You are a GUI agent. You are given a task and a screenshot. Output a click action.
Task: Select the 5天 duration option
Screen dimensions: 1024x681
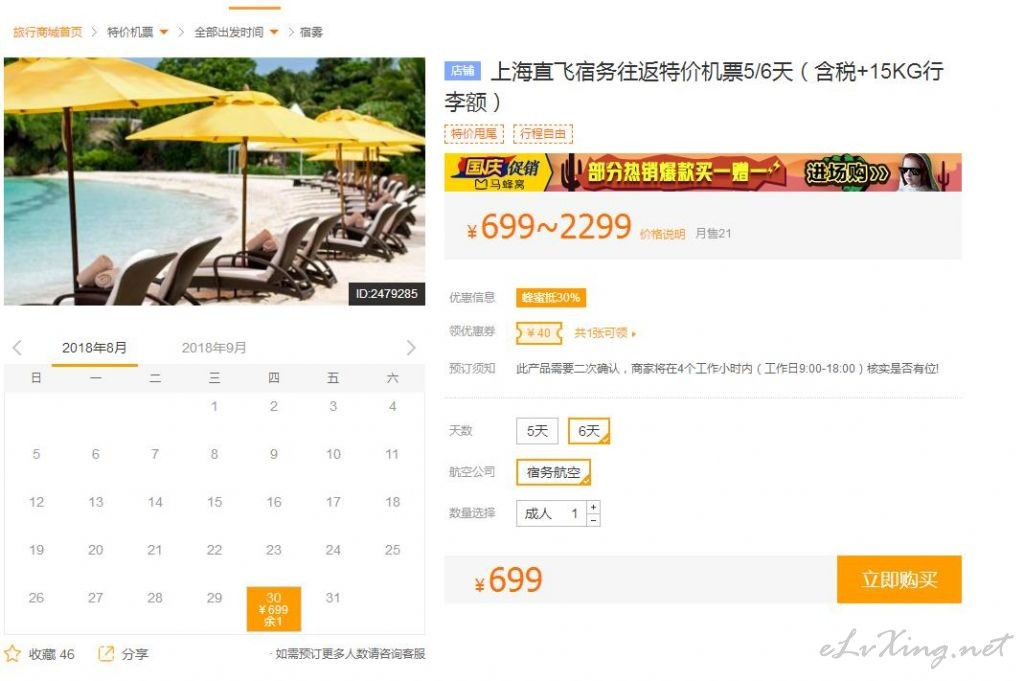[x=537, y=431]
